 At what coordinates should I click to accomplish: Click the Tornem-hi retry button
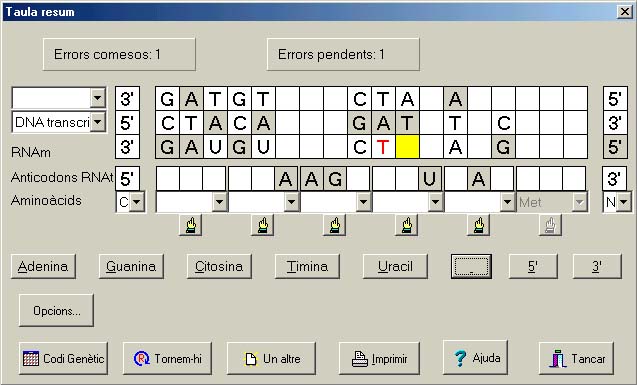coord(167,358)
